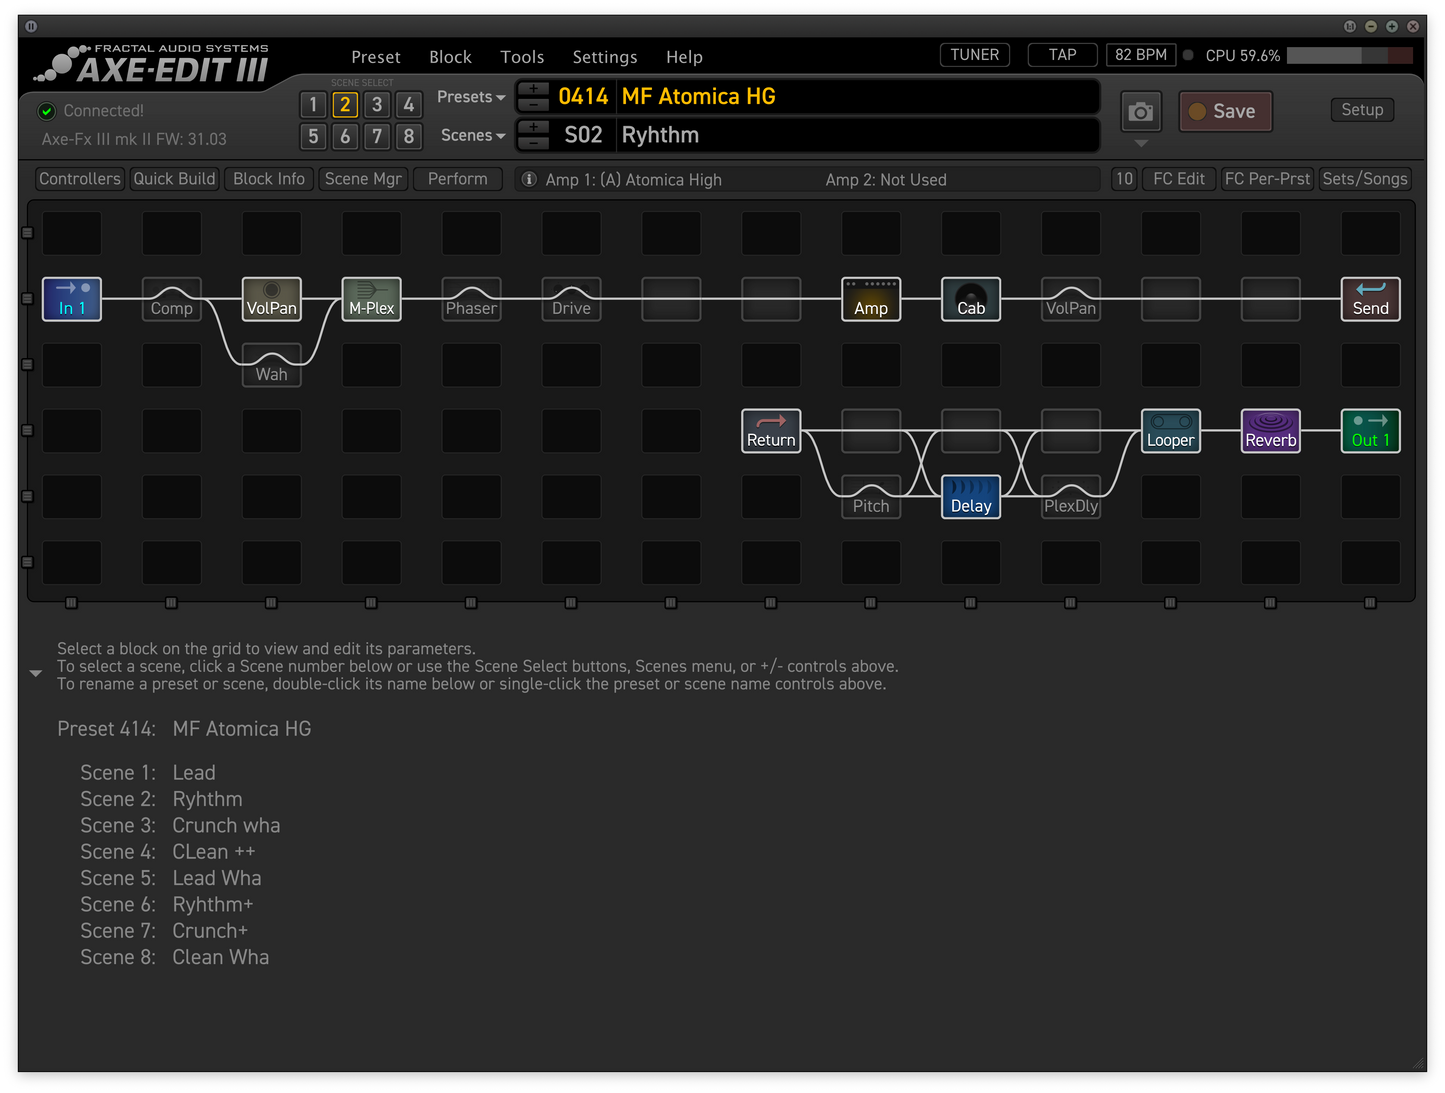The image size is (1445, 1093).
Task: Select the Looper block
Action: [x=1170, y=431]
